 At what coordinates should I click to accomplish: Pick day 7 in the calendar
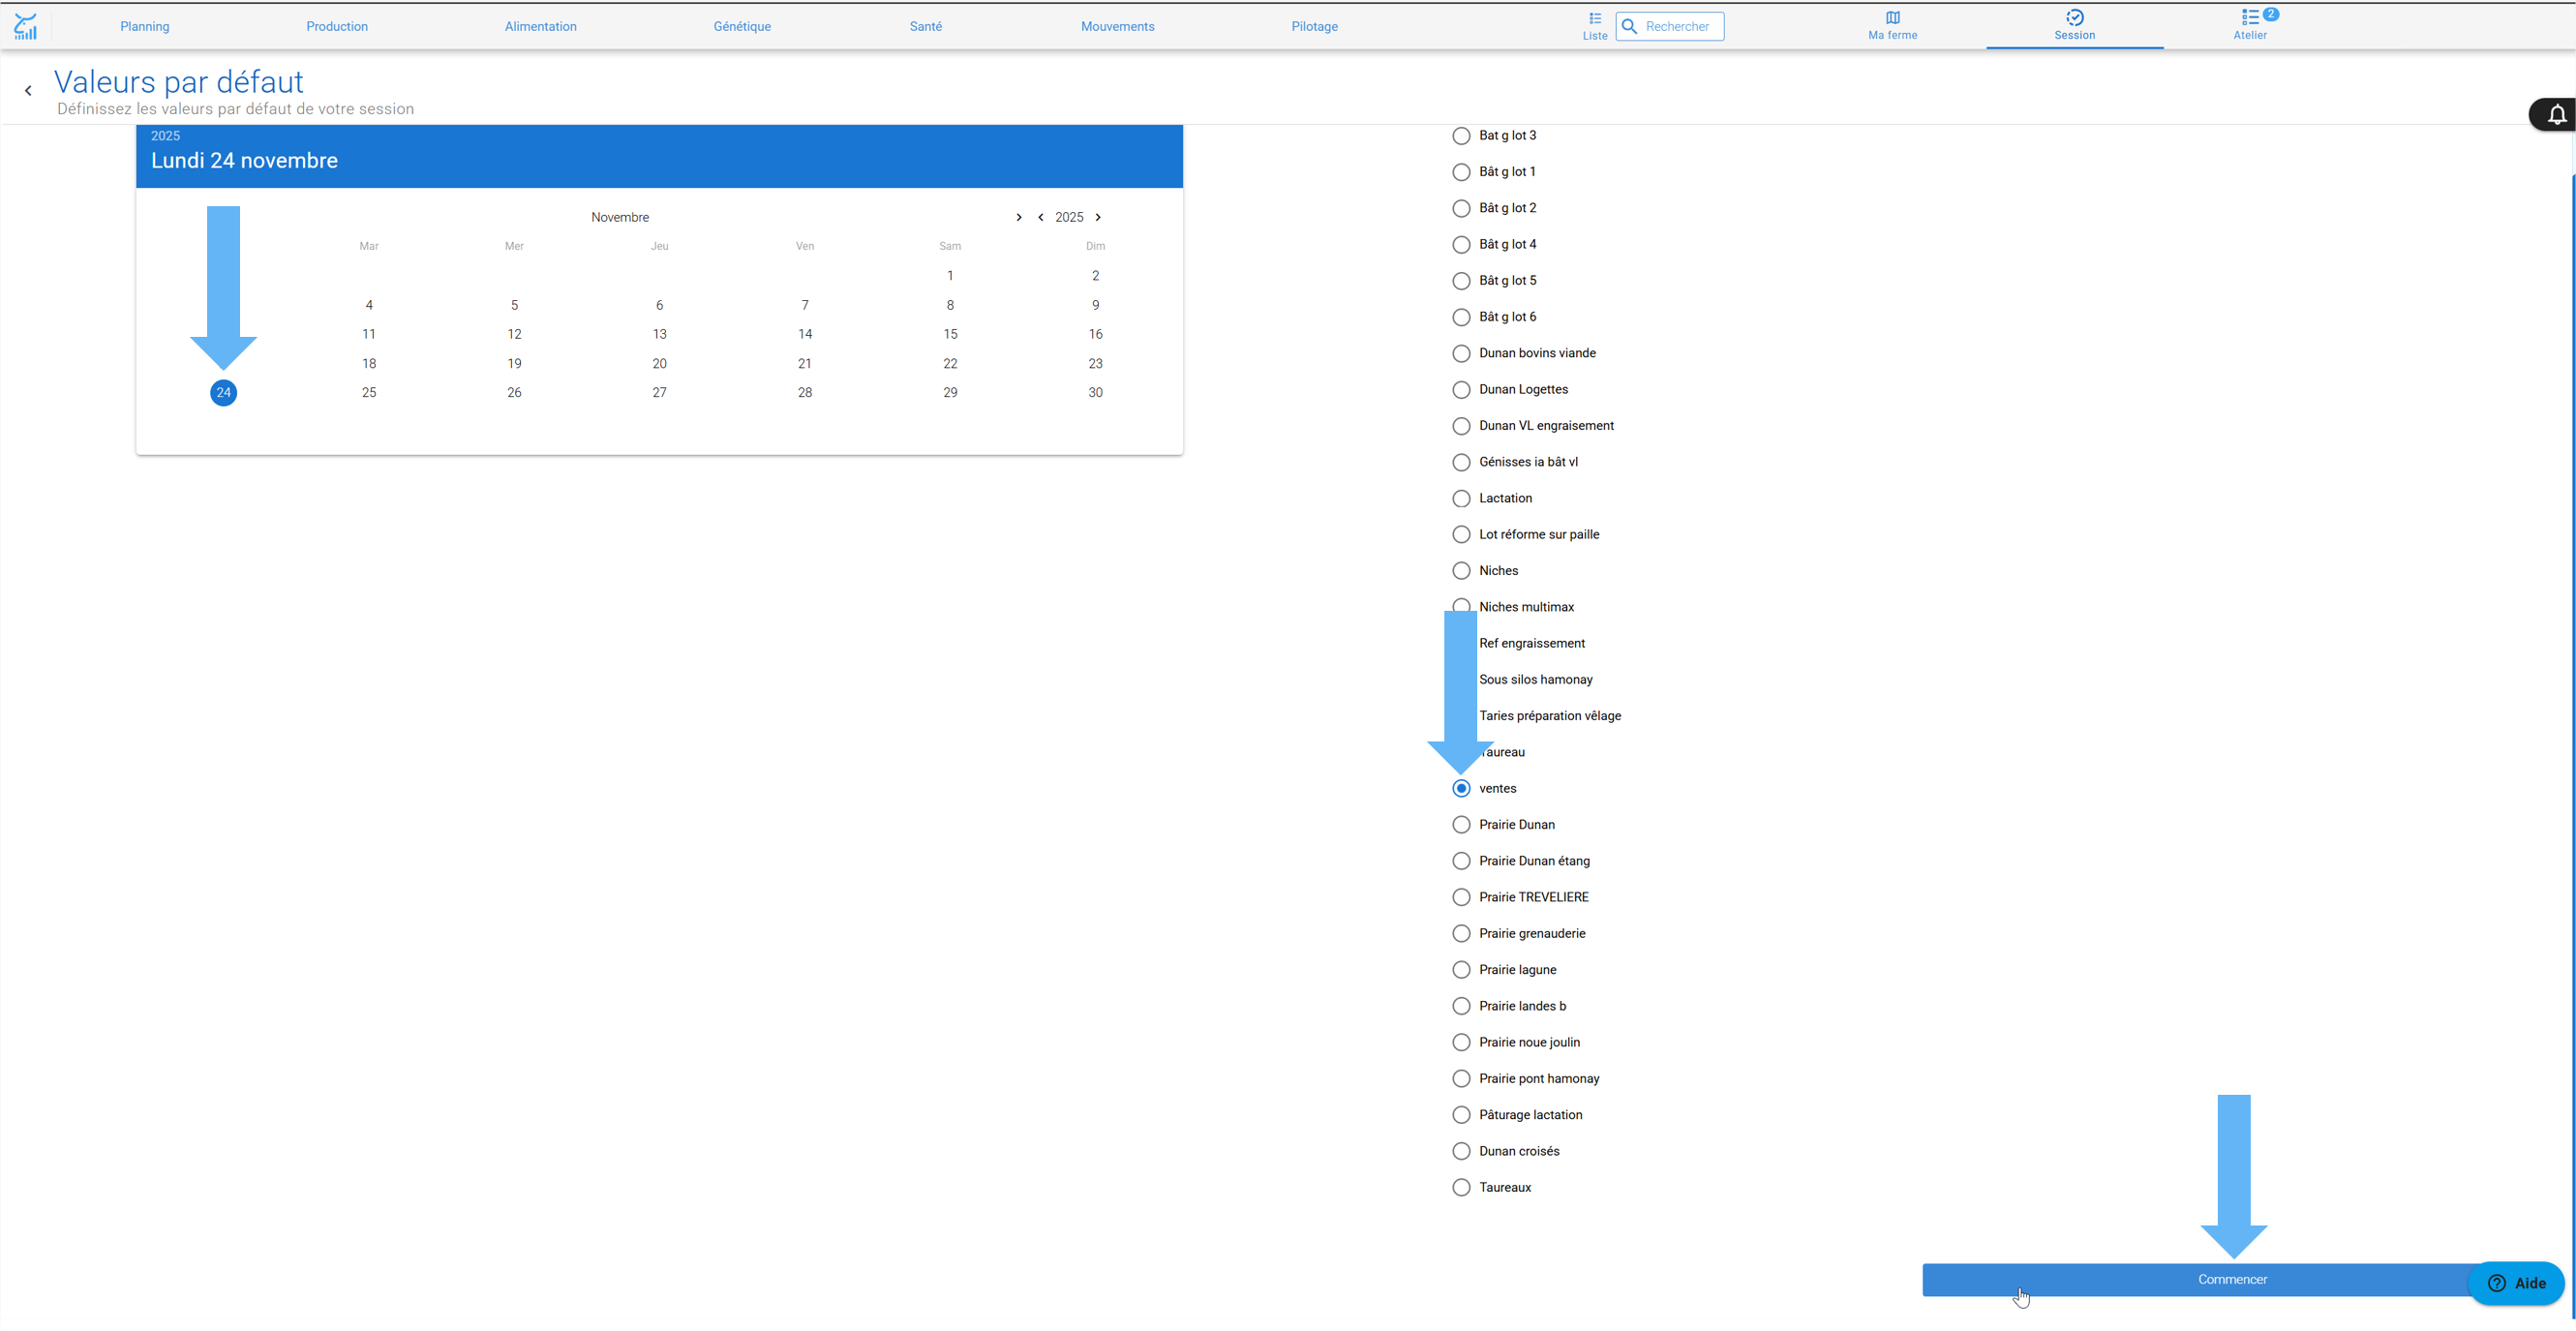pos(805,305)
